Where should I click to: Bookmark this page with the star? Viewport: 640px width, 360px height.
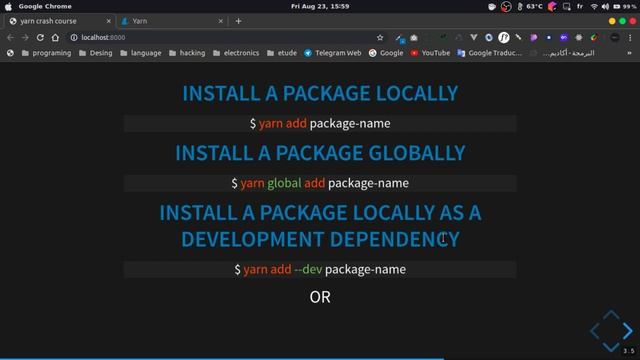[x=380, y=38]
